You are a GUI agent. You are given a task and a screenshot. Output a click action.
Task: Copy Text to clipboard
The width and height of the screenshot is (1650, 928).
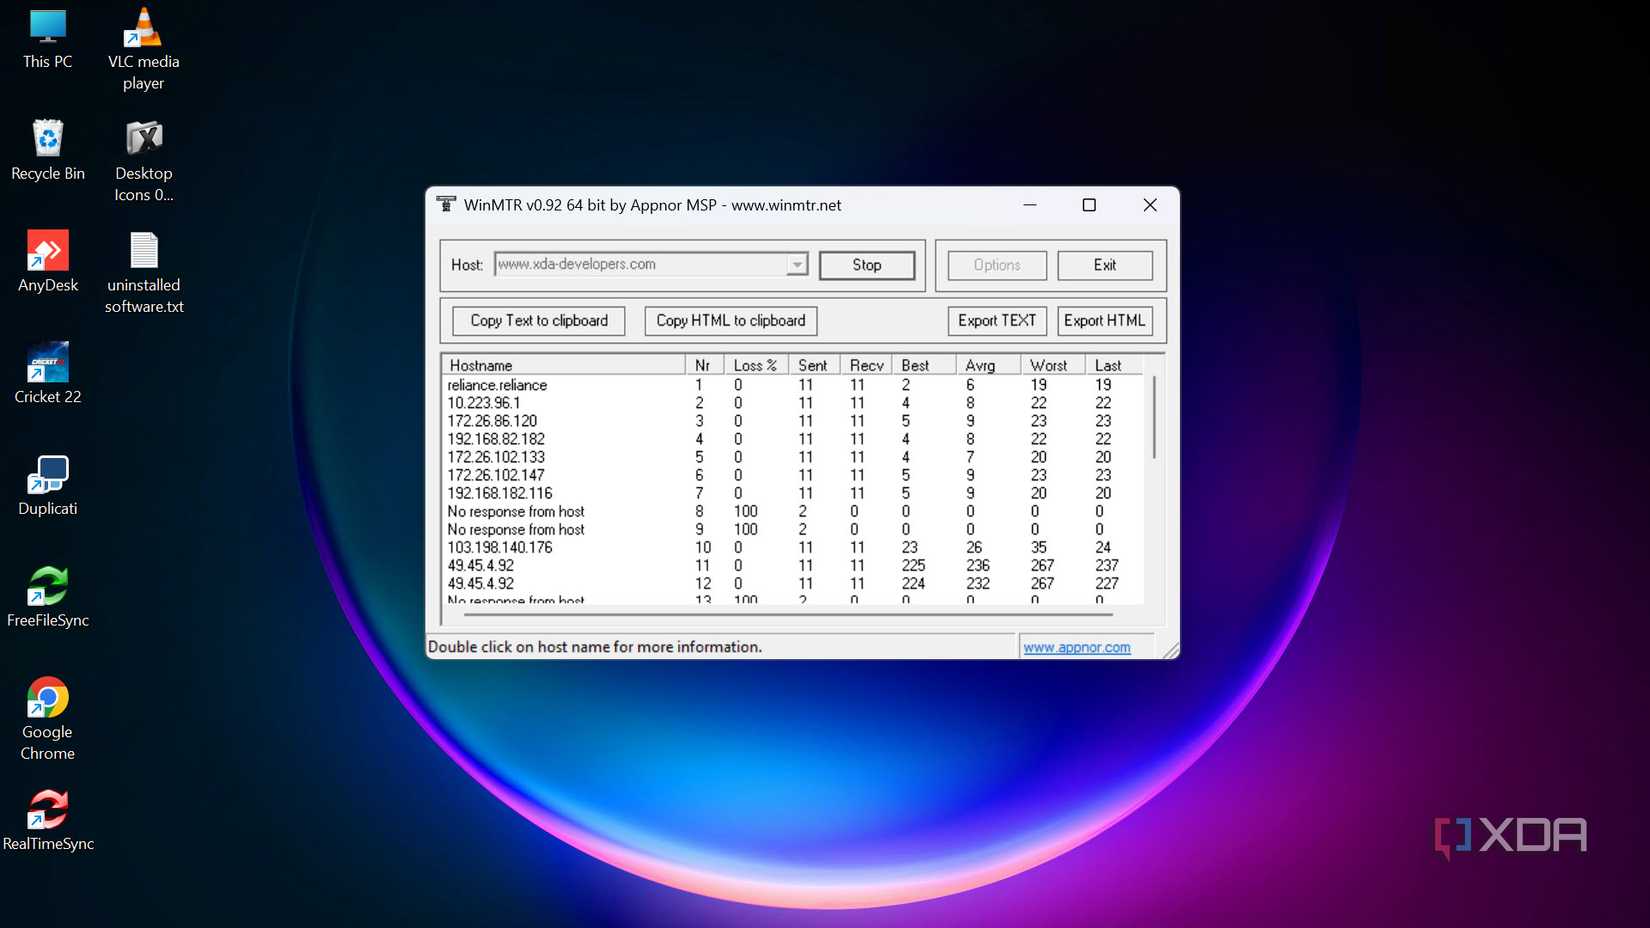(538, 320)
